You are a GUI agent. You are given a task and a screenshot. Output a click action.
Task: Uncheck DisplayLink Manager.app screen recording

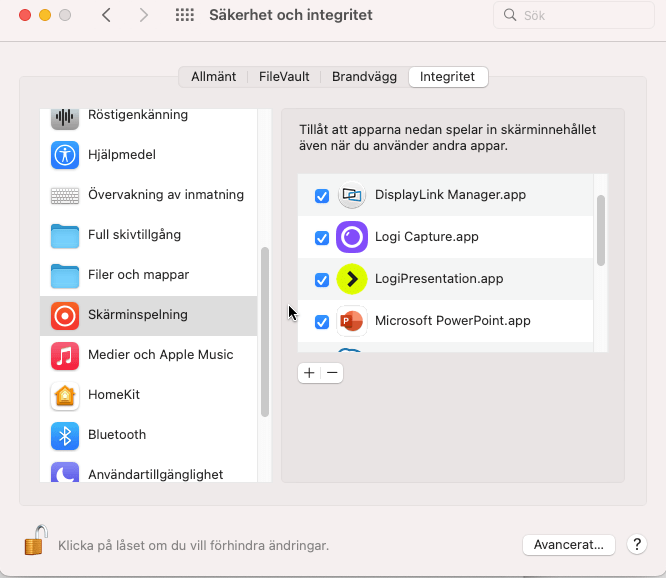pyautogui.click(x=322, y=196)
